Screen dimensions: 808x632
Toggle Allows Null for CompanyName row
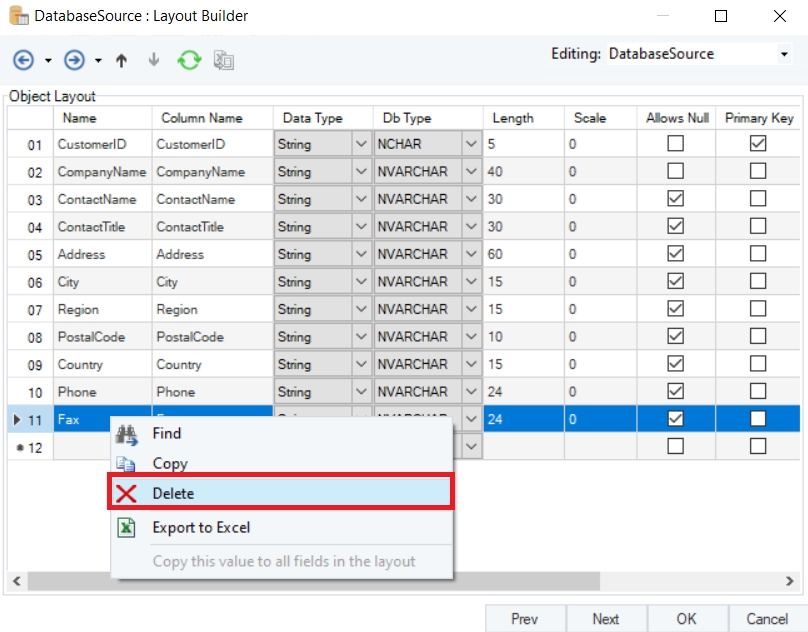click(x=676, y=172)
